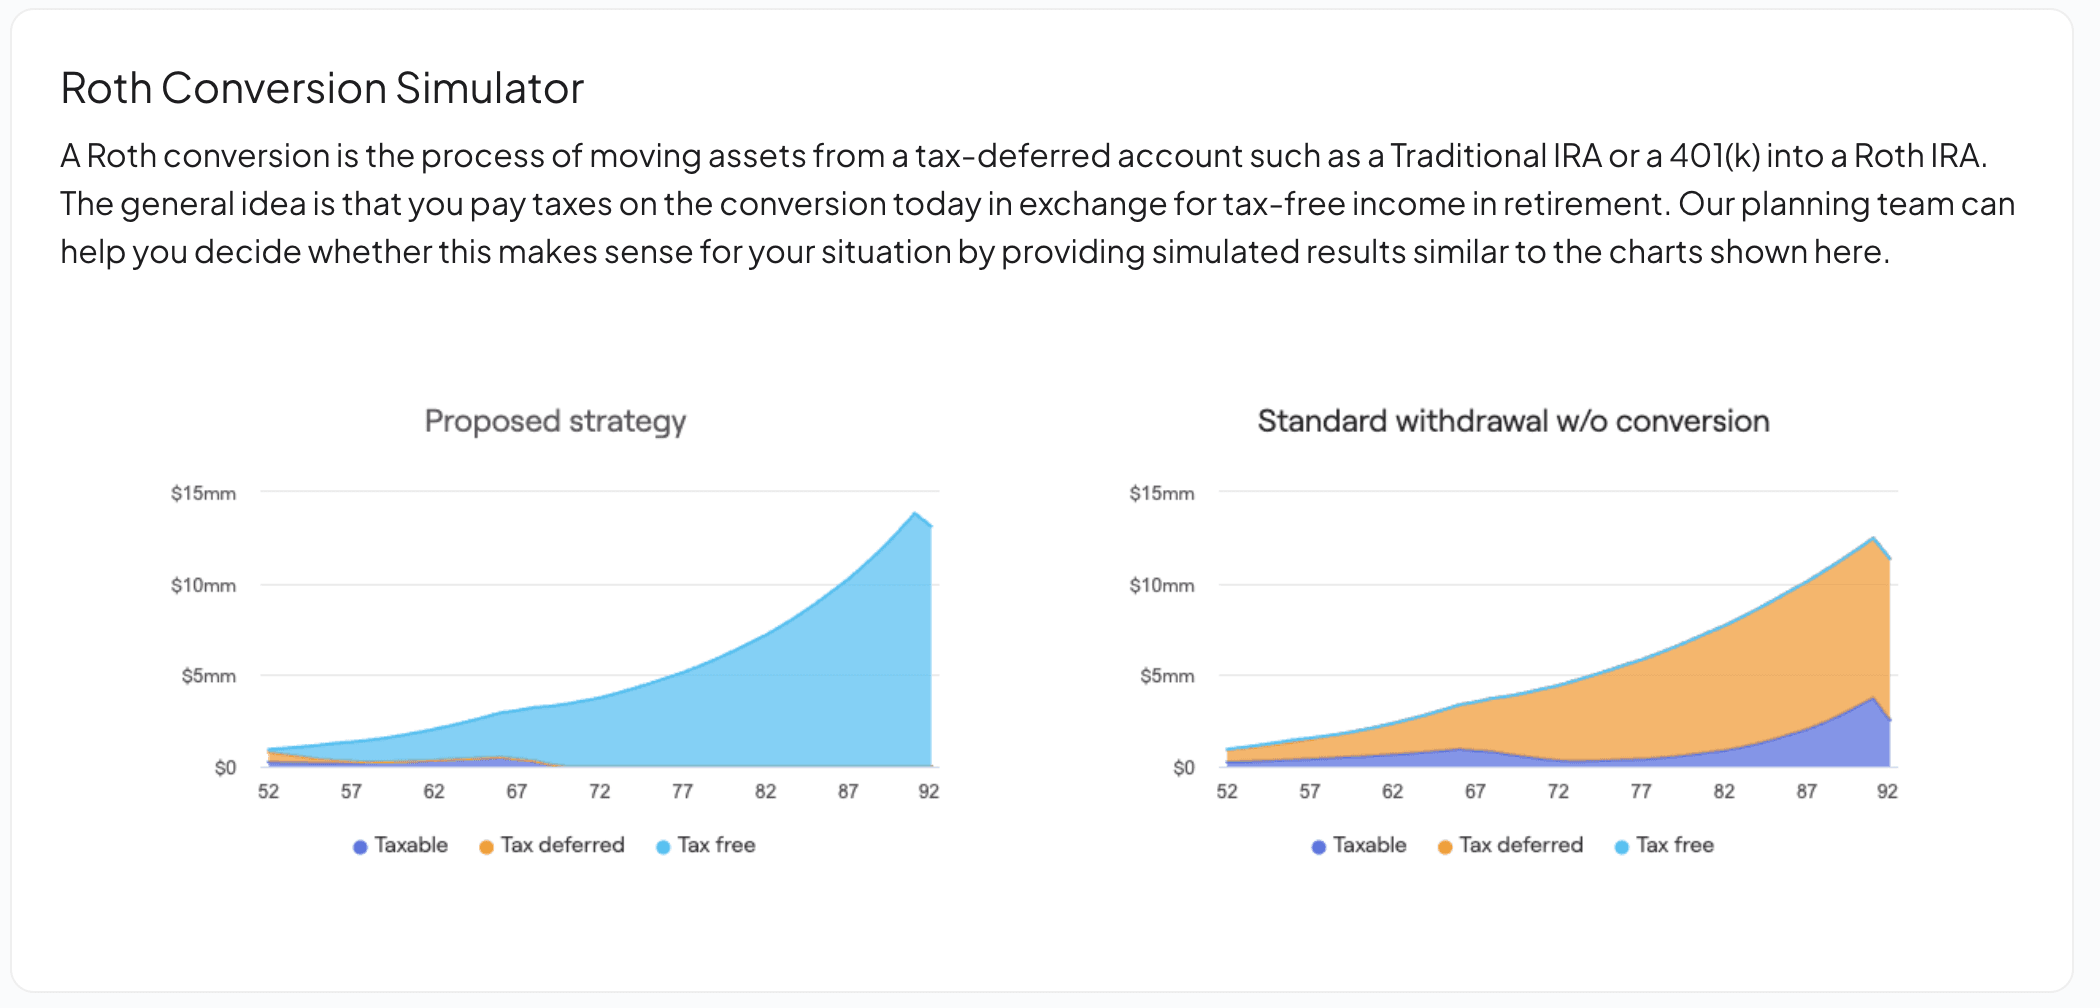Toggle the Tax free series label in Proposed strategy legend
This screenshot has width=2100, height=1008.
pyautogui.click(x=716, y=845)
